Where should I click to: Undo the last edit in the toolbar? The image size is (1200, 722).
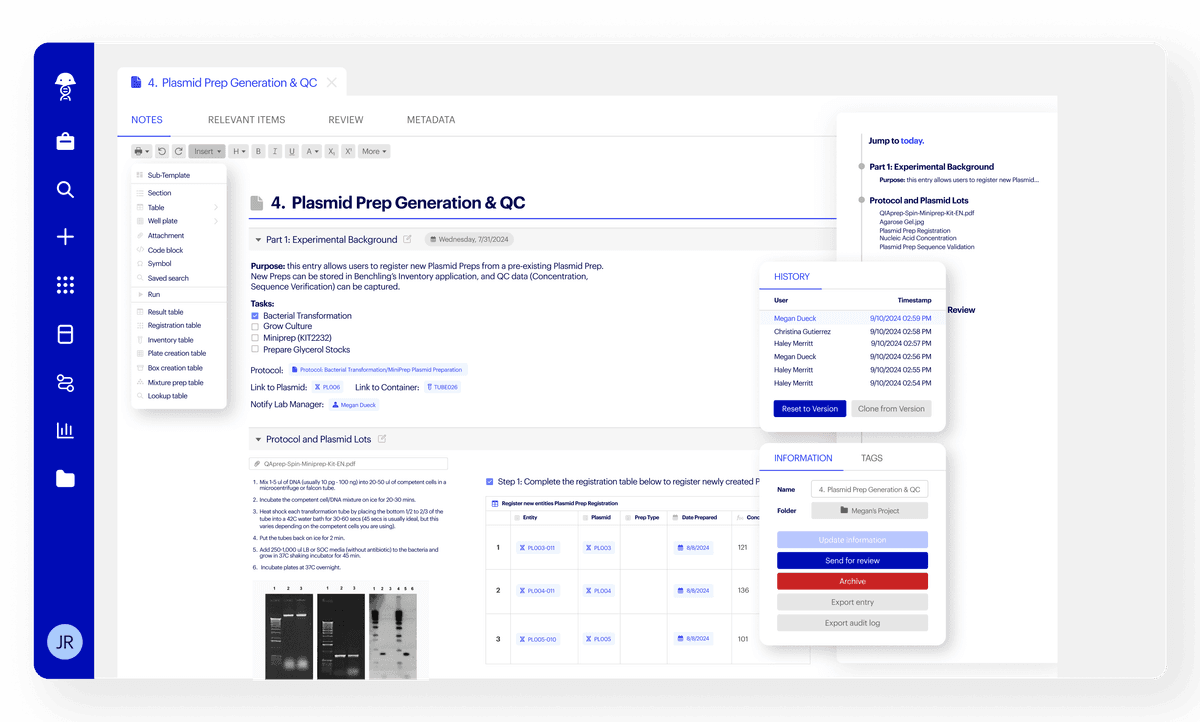click(x=161, y=151)
